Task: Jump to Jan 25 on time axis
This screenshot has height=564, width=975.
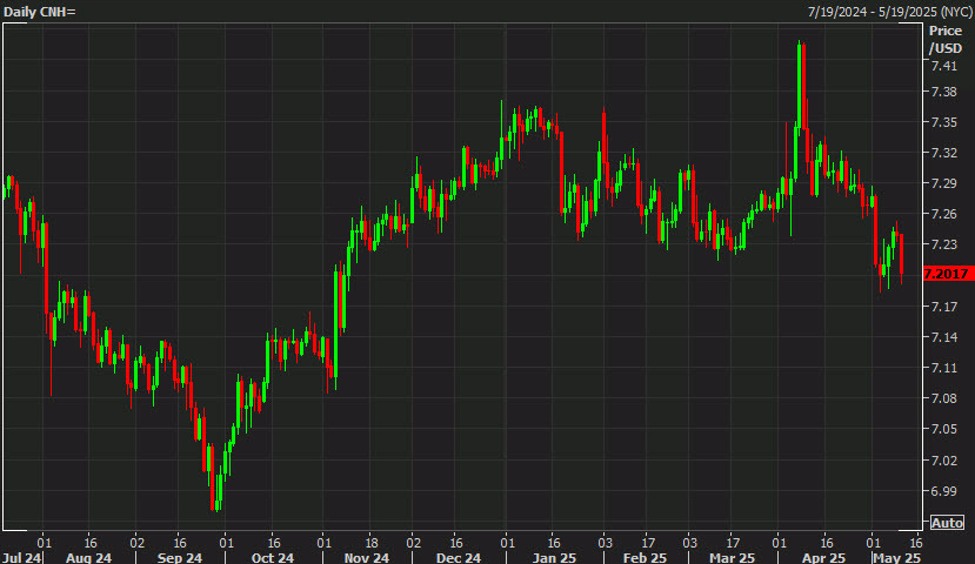Action: 553,557
